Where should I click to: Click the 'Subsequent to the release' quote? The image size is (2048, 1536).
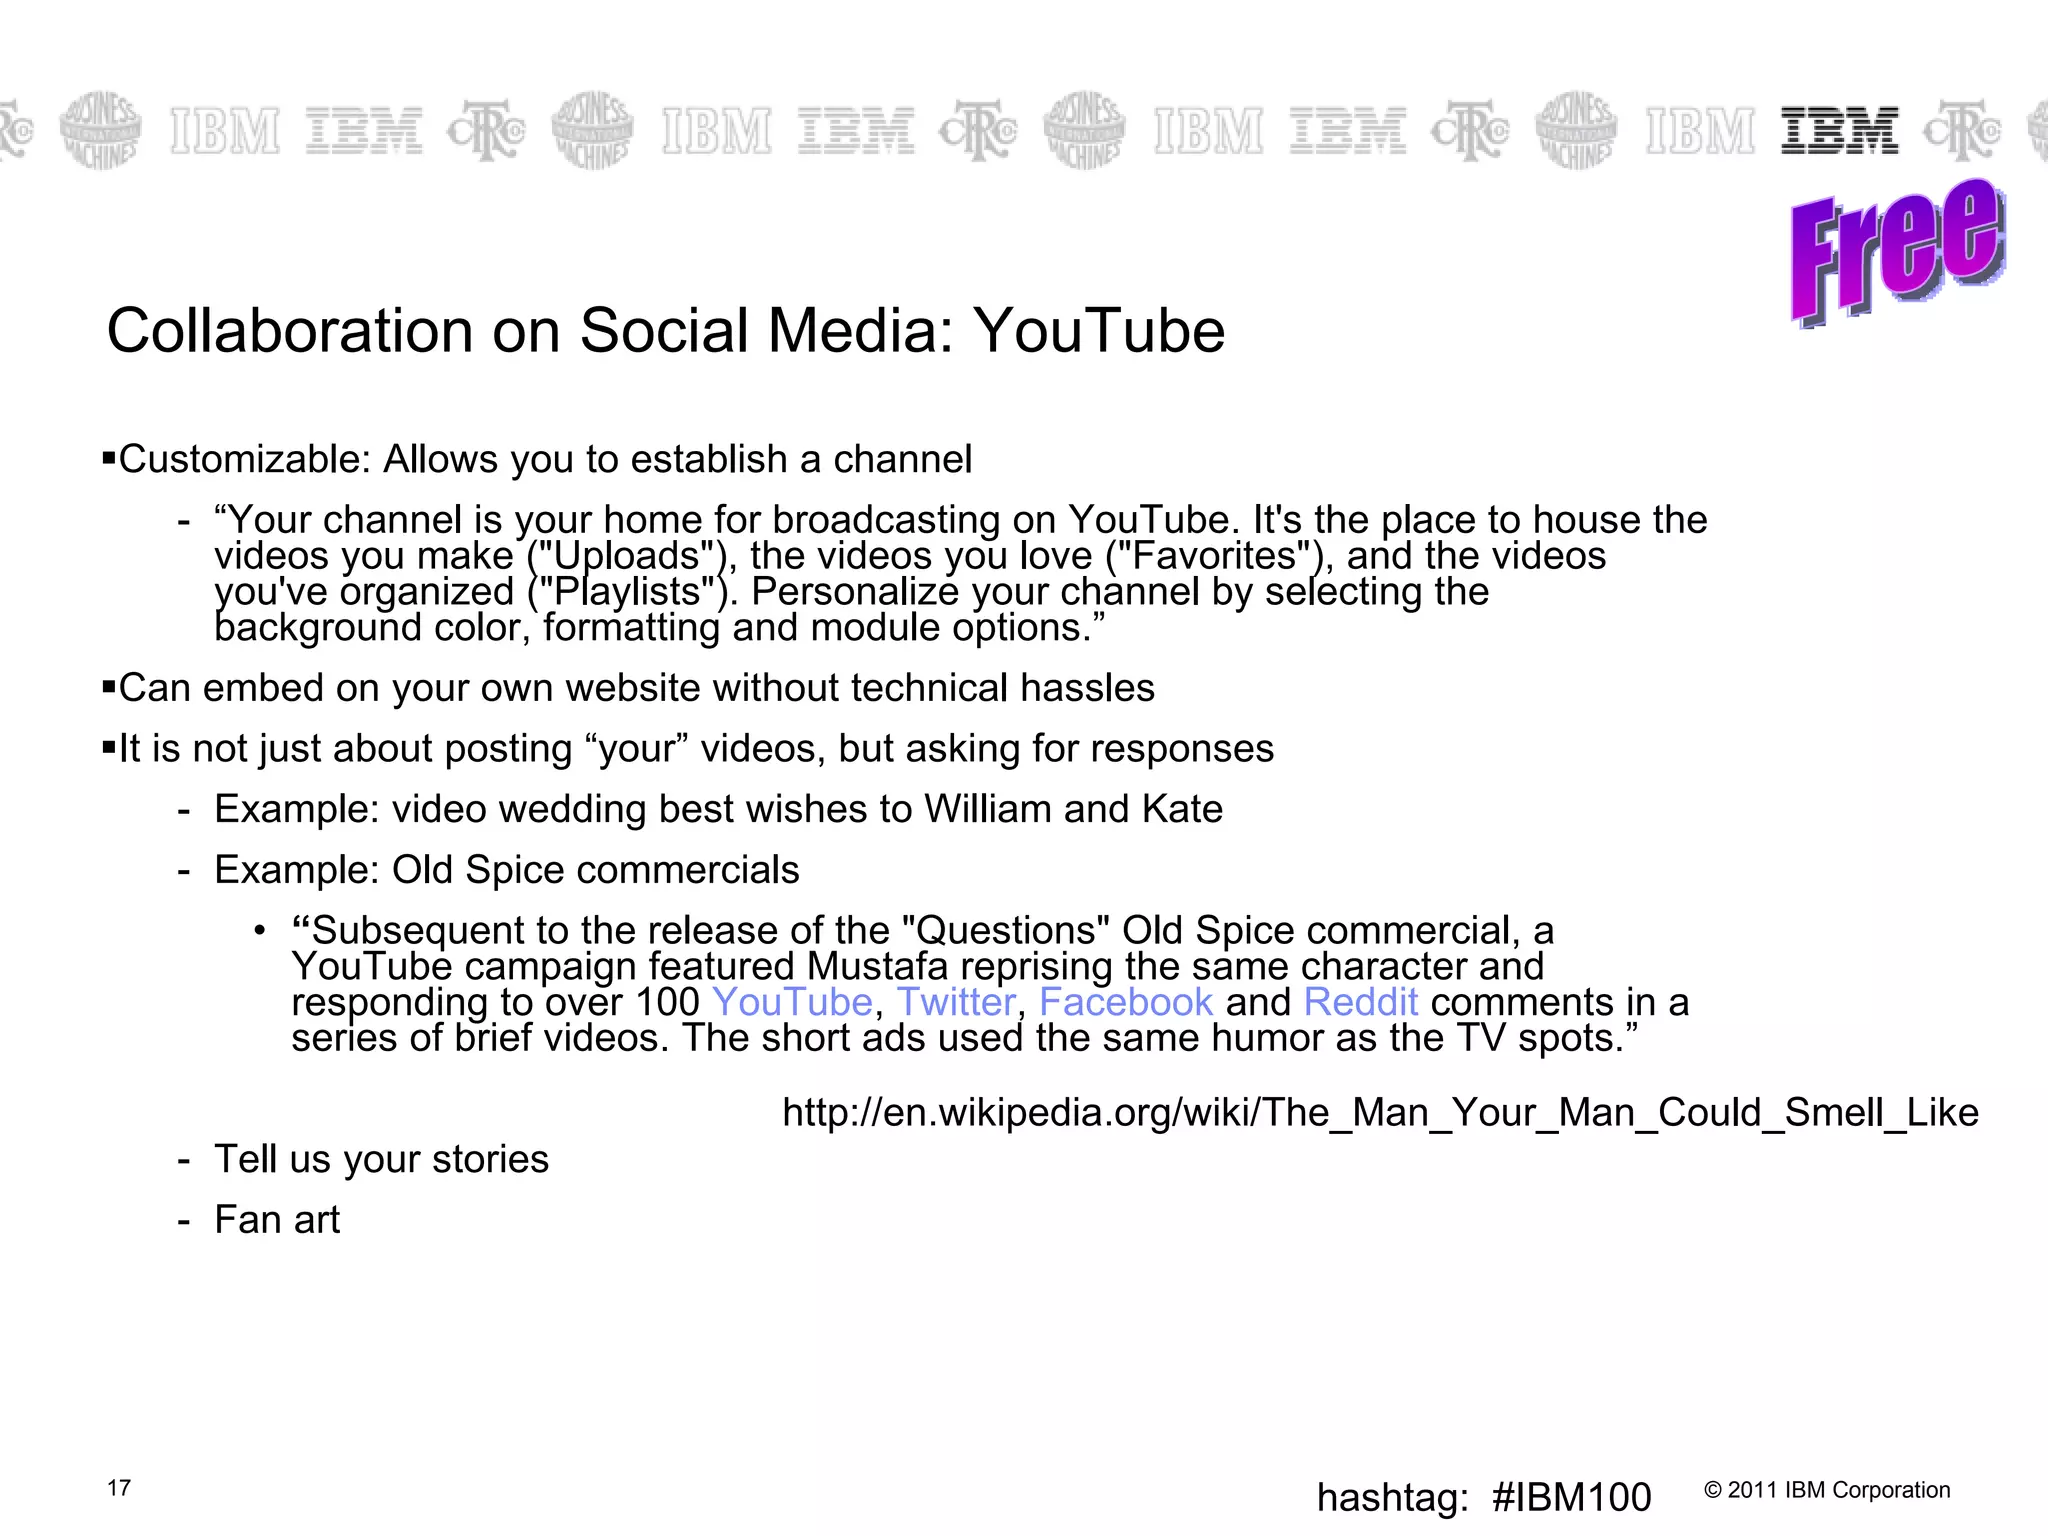click(x=990, y=984)
